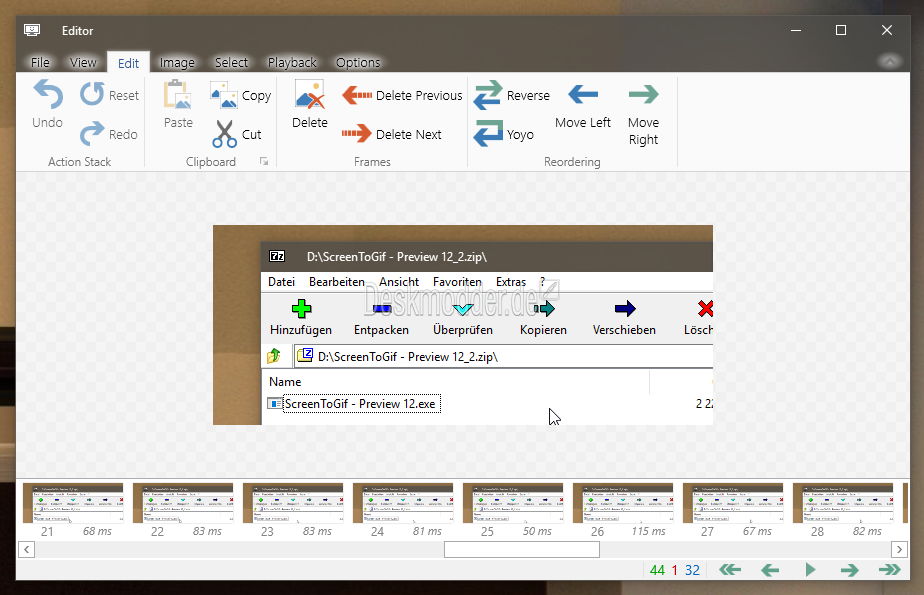Screen dimensions: 924x595
Task: Open the Select tab
Action: (x=231, y=62)
